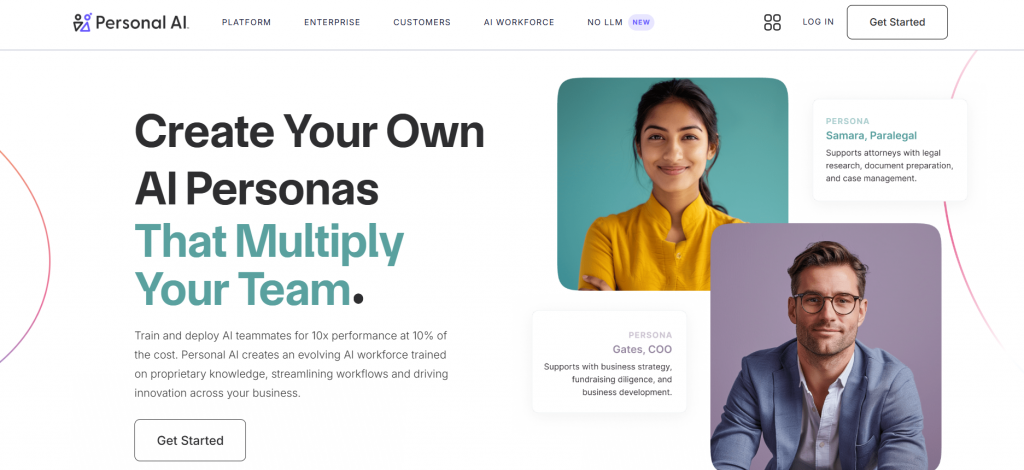1024x470 pixels.
Task: Click the Create Your Own AI Personas headline
Action: (x=309, y=160)
